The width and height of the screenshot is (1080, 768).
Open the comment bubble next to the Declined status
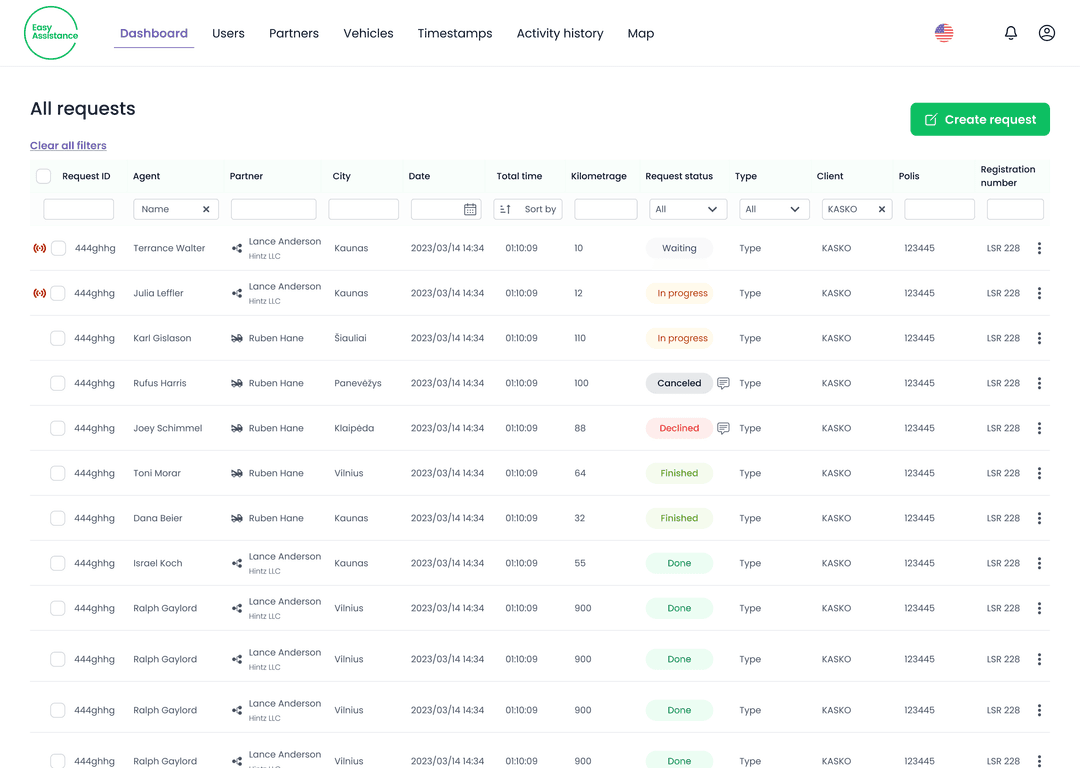coord(723,428)
